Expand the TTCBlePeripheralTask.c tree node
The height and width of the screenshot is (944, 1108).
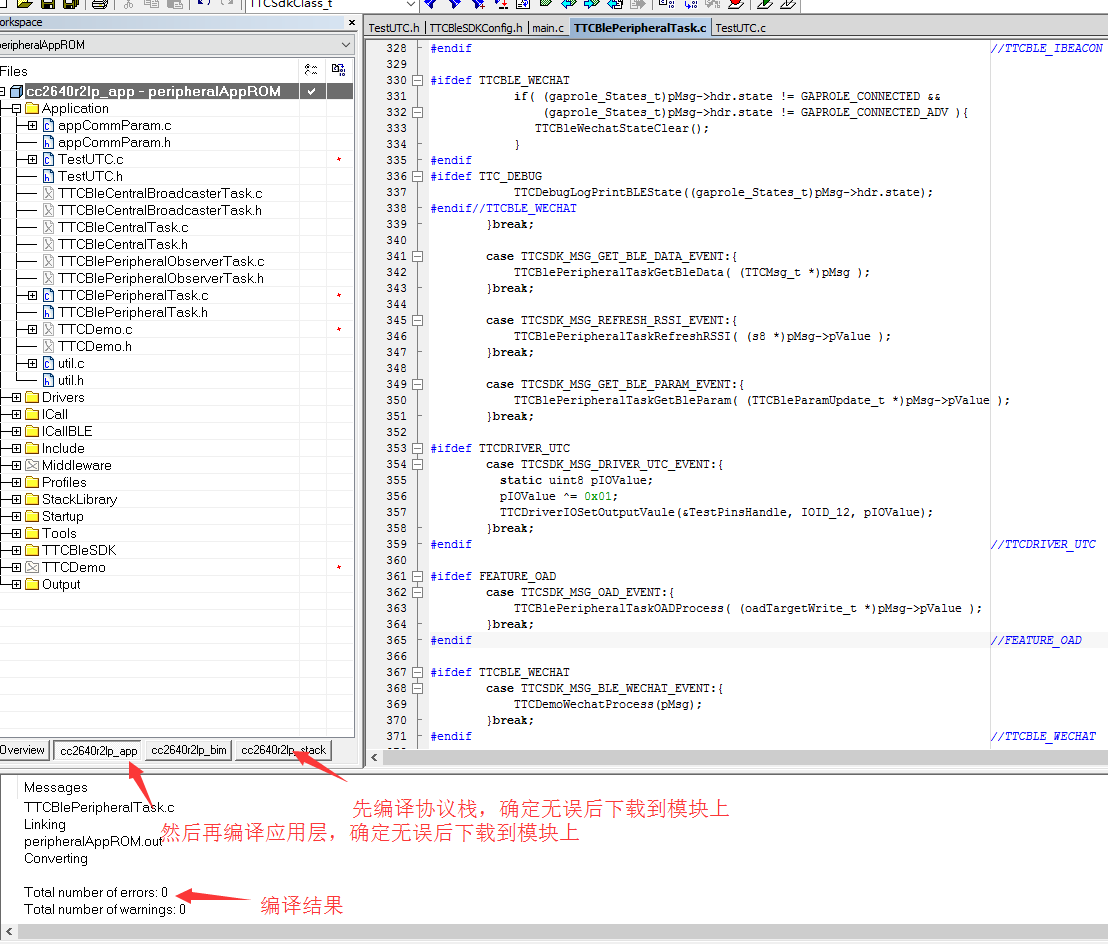[x=33, y=295]
